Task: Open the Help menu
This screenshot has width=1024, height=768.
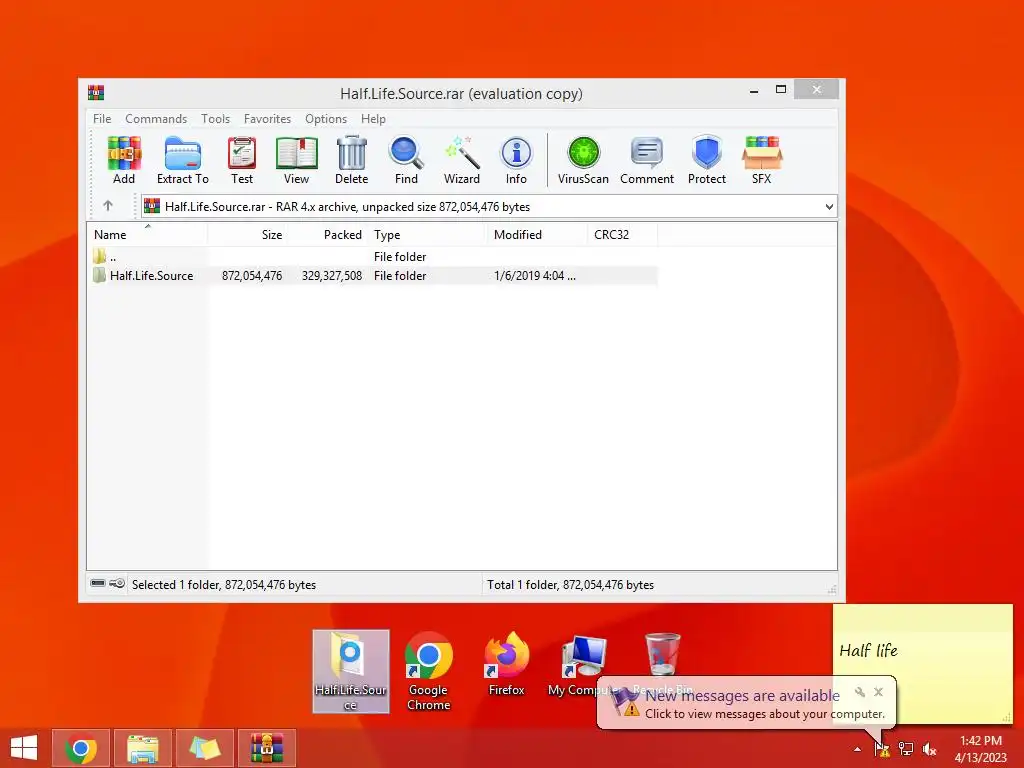Action: click(x=373, y=119)
